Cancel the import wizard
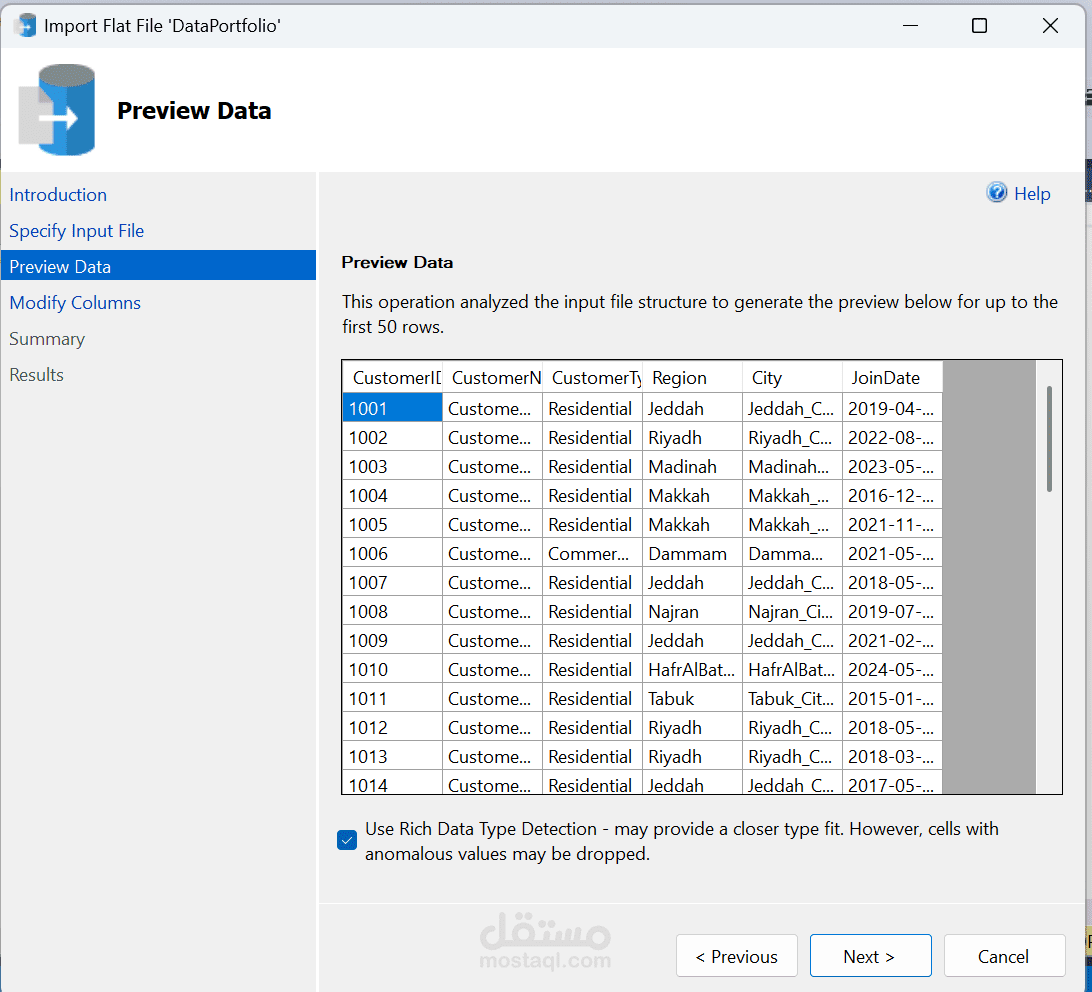The width and height of the screenshot is (1092, 992). click(1003, 957)
